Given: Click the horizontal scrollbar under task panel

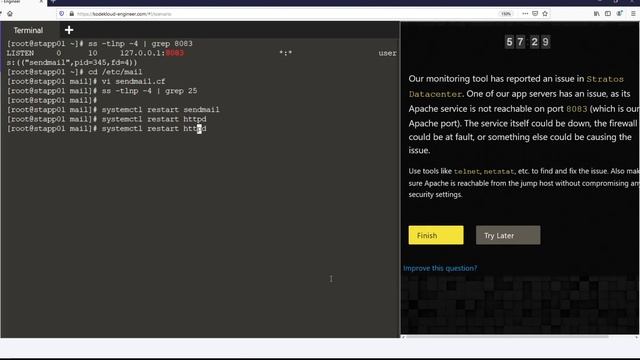Looking at the screenshot, I should 506,337.
